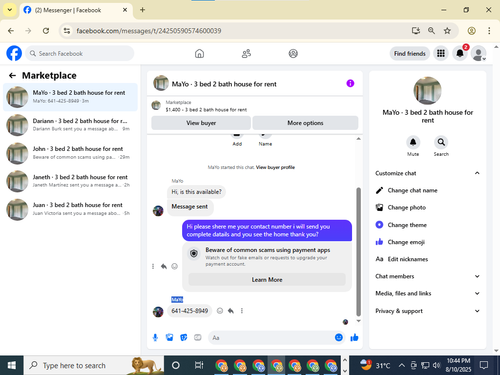Select Change emoji option
The width and height of the screenshot is (500, 375).
point(427,242)
